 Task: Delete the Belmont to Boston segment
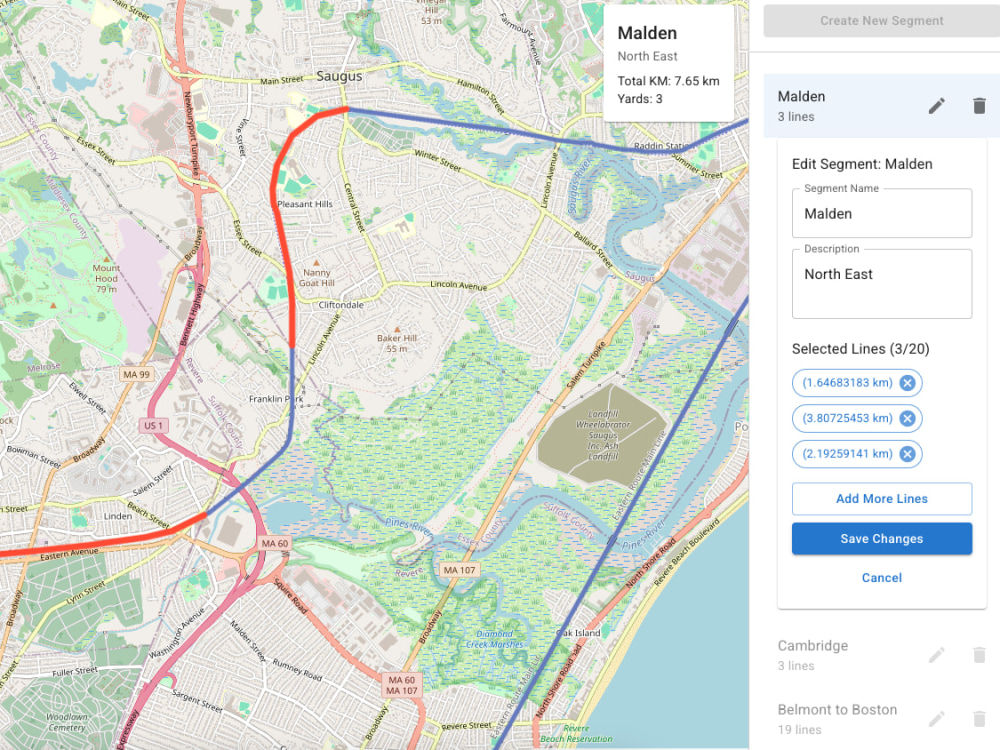[979, 719]
